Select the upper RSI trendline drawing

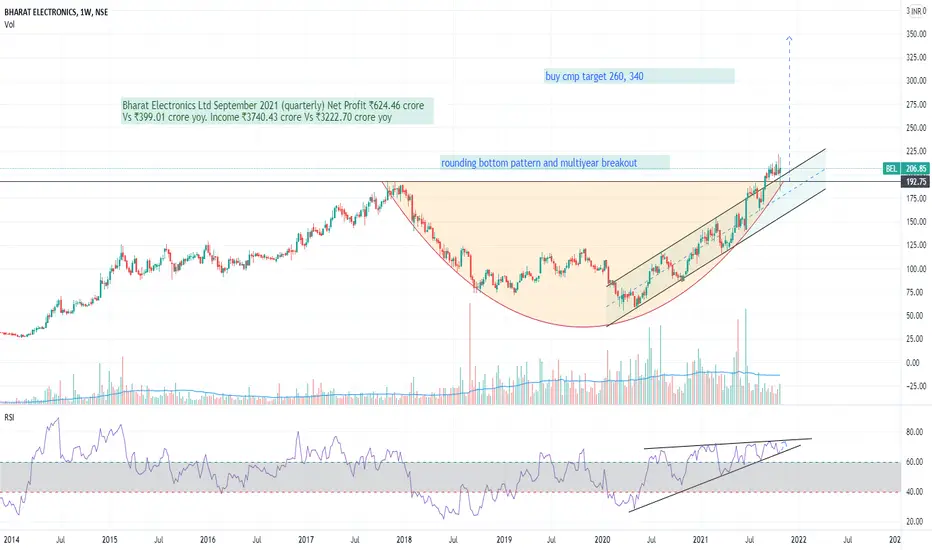pos(728,444)
